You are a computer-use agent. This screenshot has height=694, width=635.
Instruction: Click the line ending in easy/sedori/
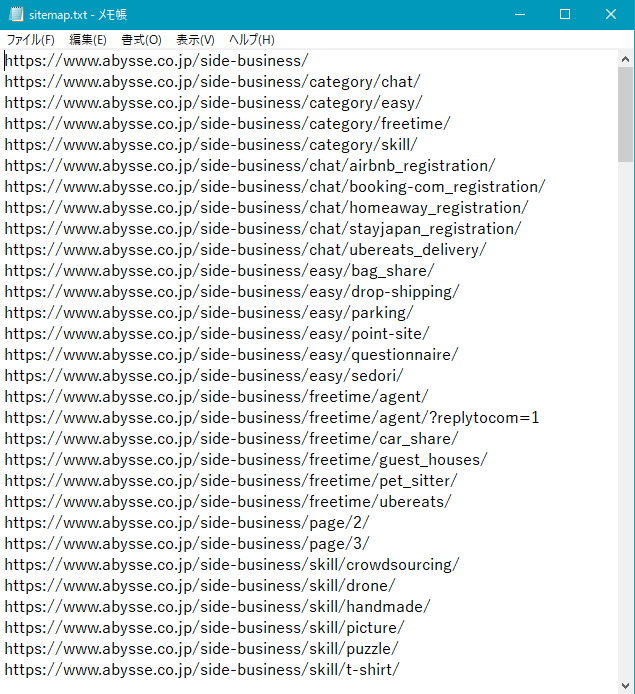point(204,376)
